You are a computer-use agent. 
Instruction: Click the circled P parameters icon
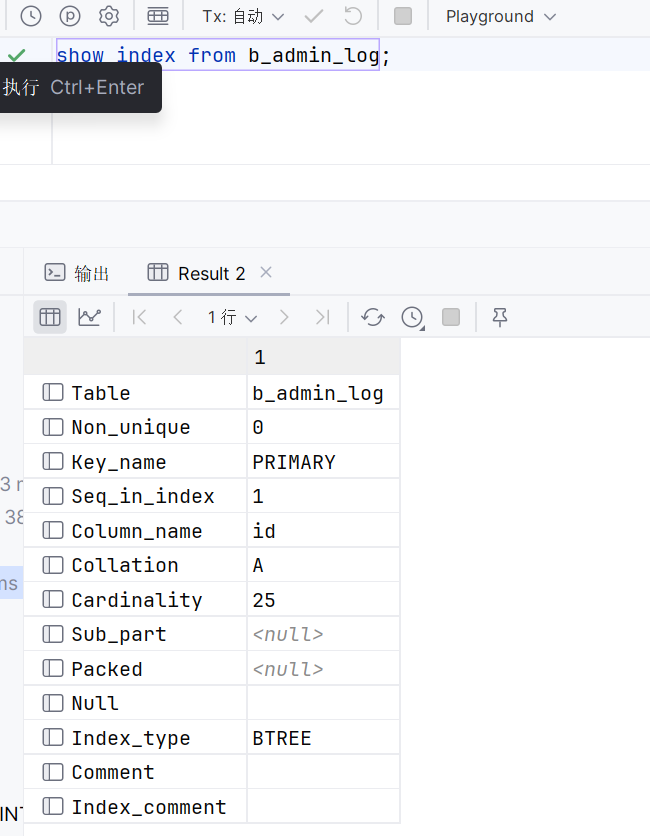coord(70,17)
